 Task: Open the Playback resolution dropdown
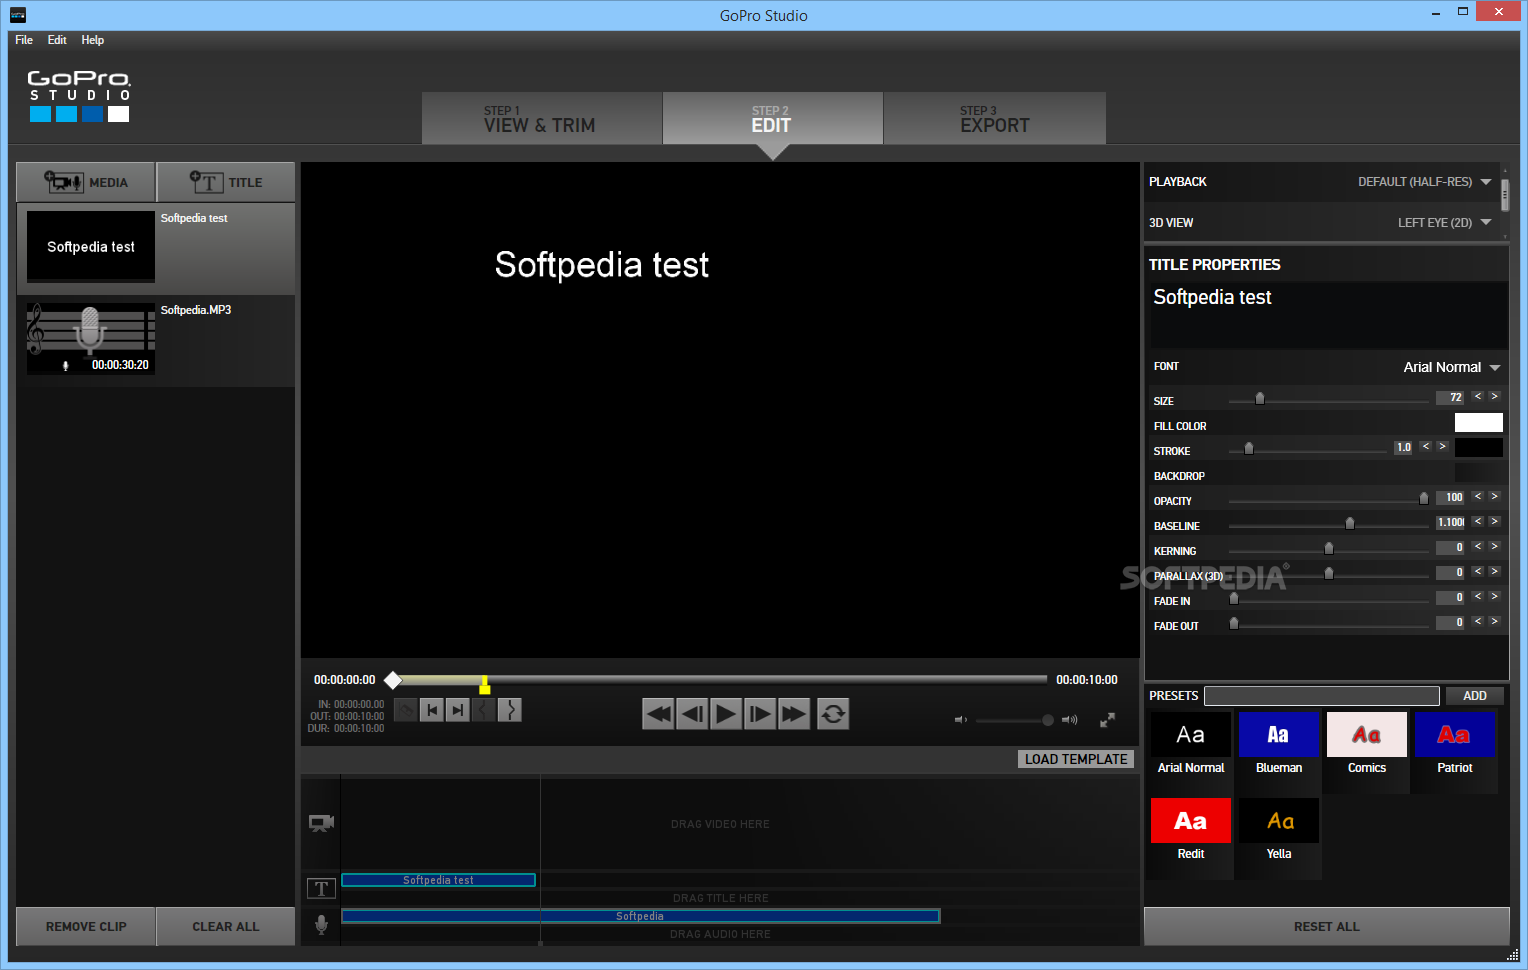coord(1425,182)
